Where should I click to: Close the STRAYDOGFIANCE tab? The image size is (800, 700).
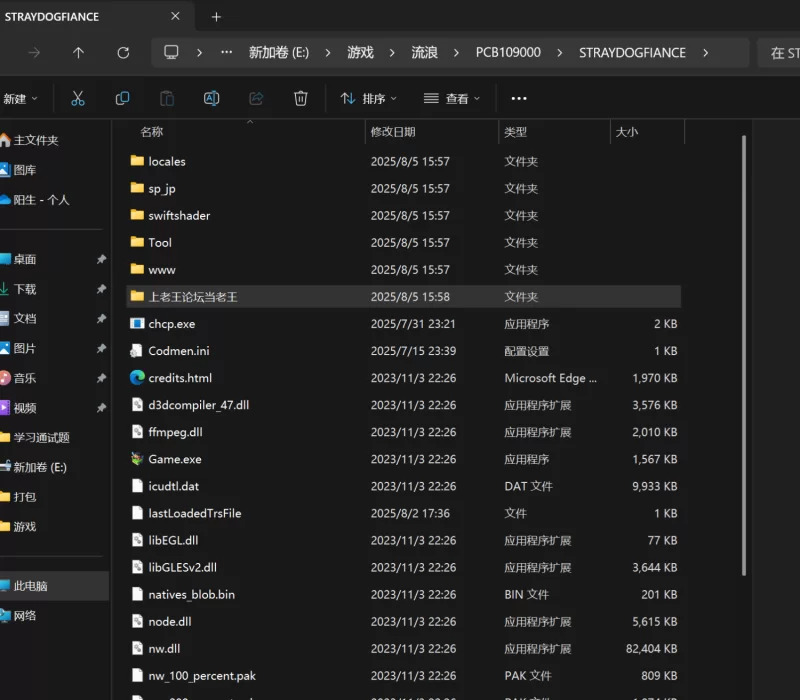pyautogui.click(x=175, y=16)
